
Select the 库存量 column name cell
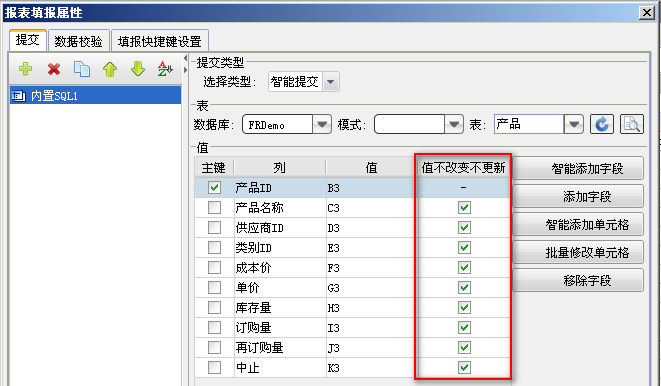tap(280, 308)
